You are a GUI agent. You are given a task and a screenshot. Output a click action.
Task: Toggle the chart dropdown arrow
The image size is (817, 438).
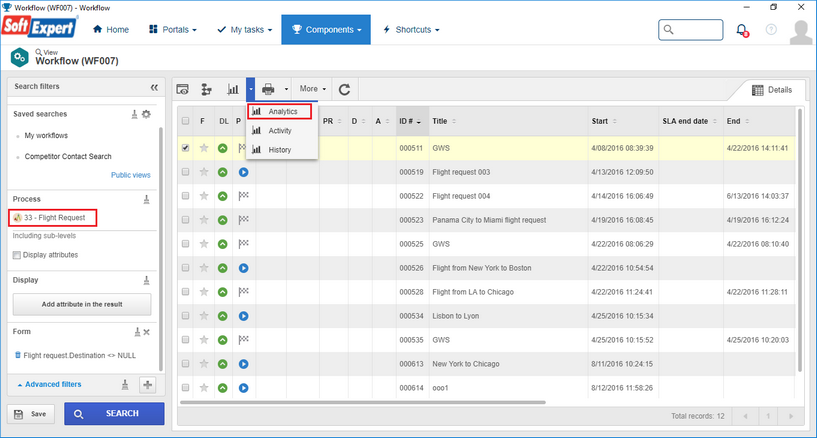tap(251, 90)
